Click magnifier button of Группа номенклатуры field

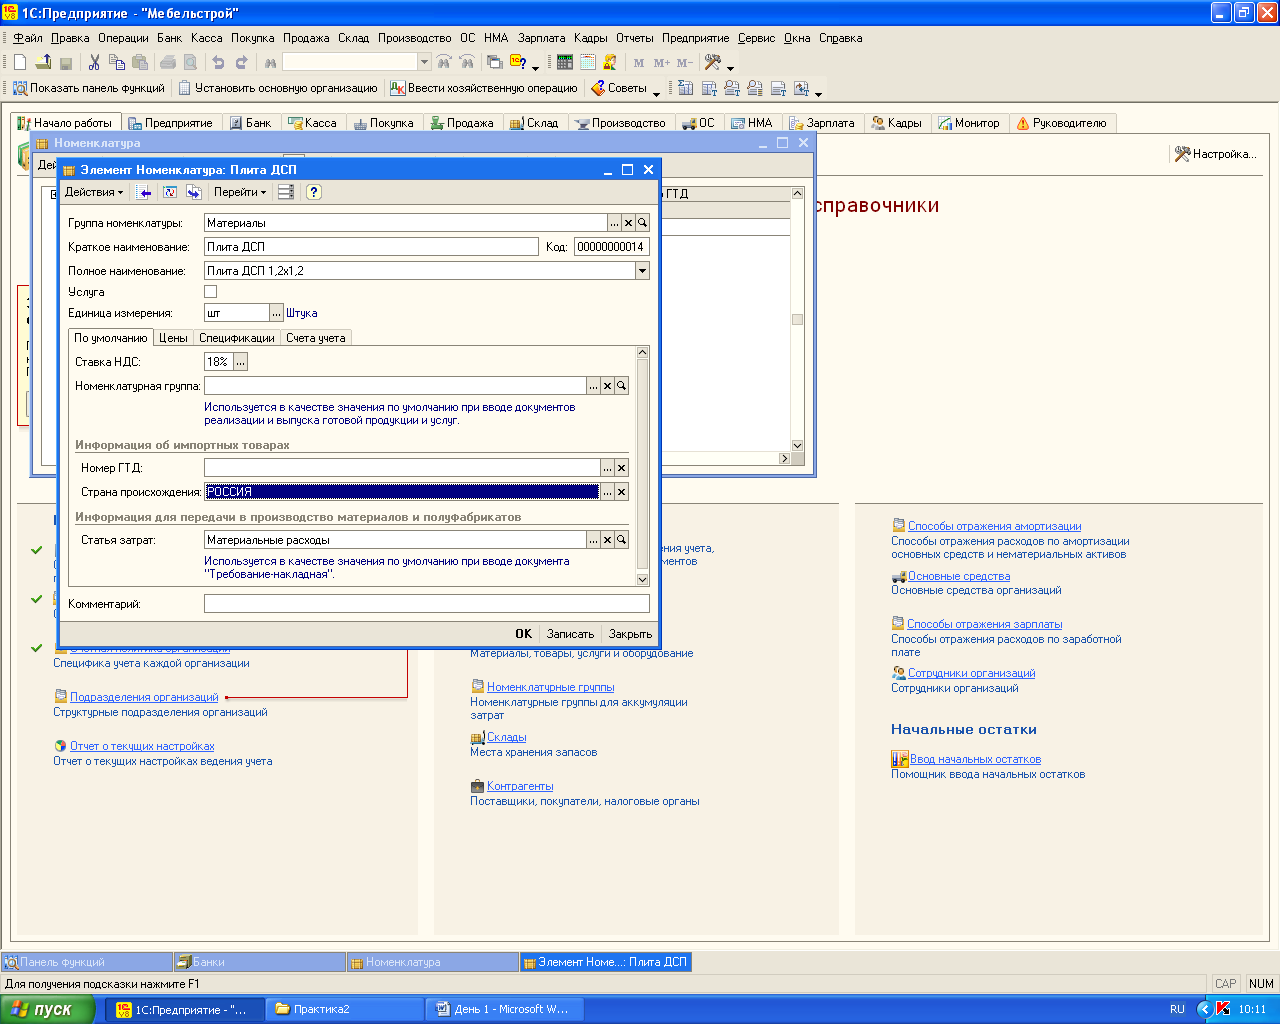[x=643, y=223]
